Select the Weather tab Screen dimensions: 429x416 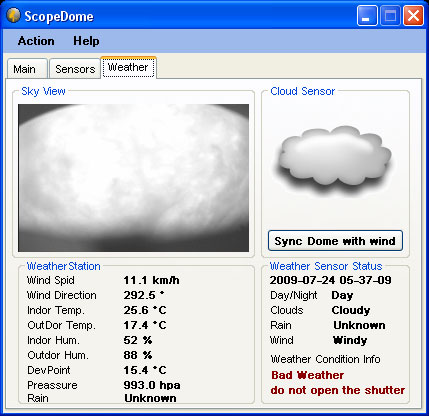coord(128,67)
